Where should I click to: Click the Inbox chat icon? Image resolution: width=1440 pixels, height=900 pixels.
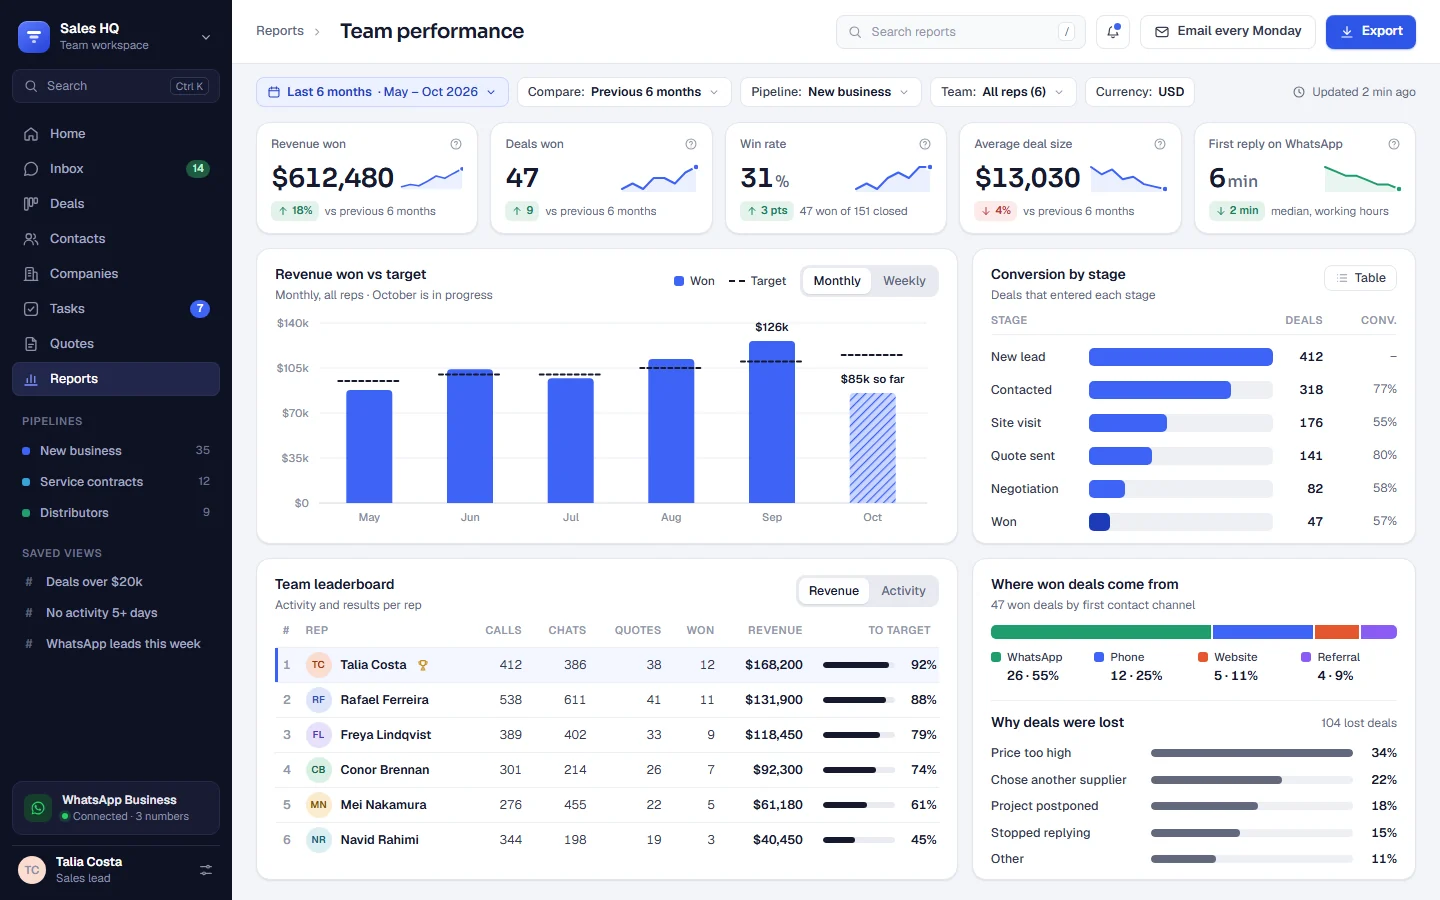(x=31, y=169)
